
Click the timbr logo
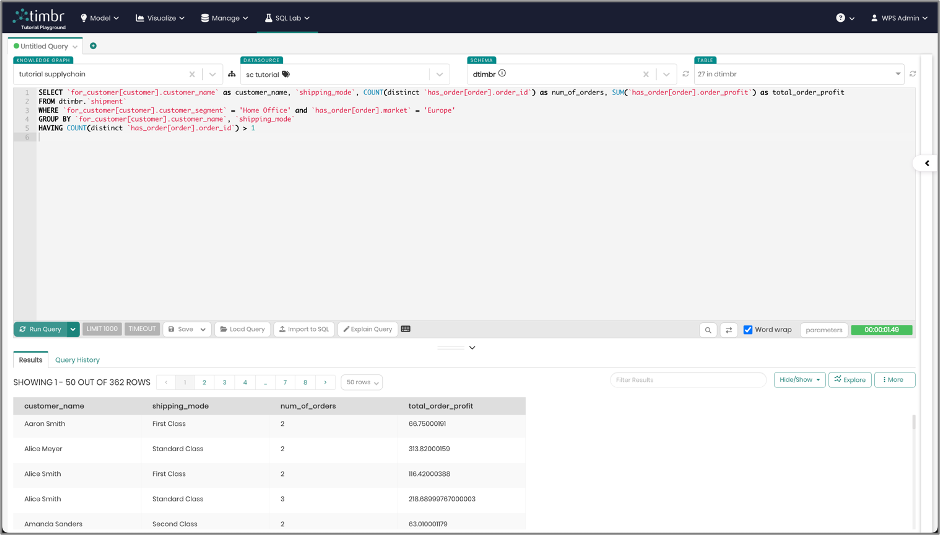[x=40, y=19]
